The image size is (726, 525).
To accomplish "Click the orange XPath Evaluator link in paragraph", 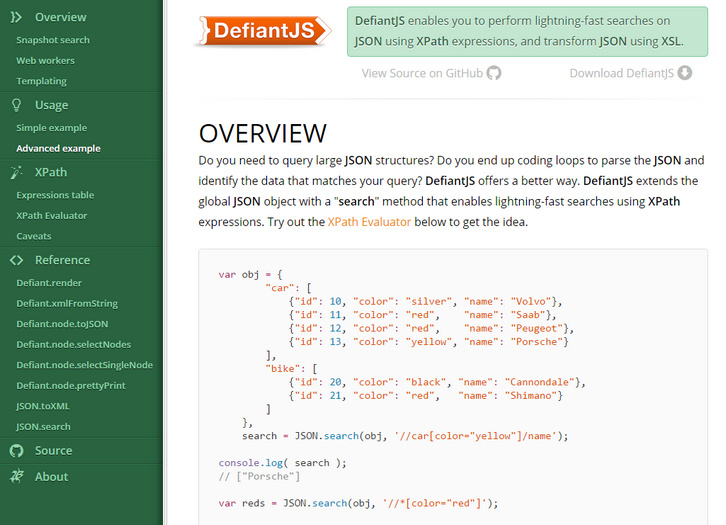I will coord(369,222).
